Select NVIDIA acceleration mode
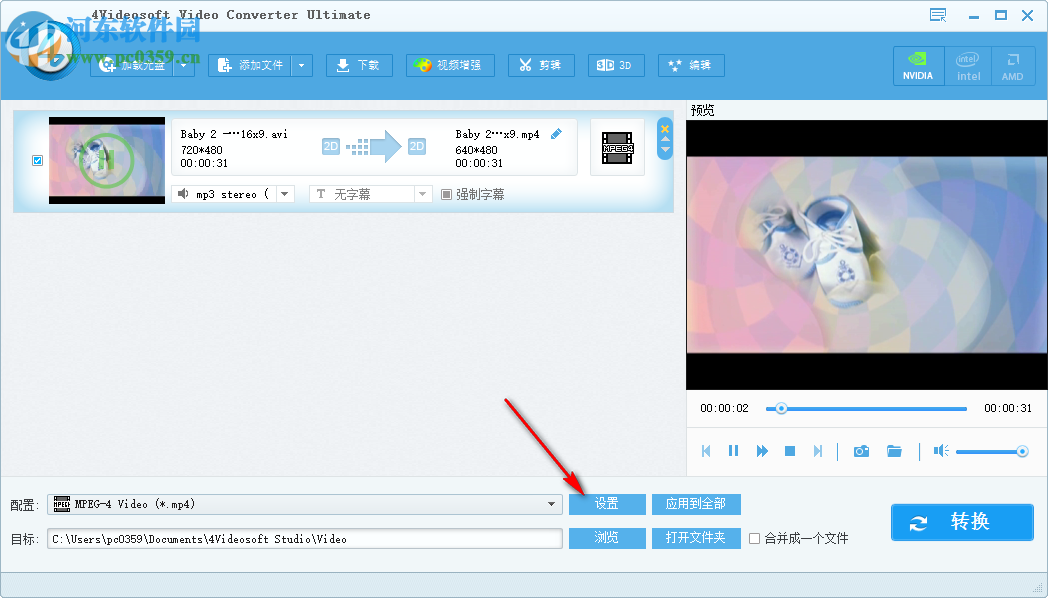Screen dimensions: 1048x598 coord(918,65)
